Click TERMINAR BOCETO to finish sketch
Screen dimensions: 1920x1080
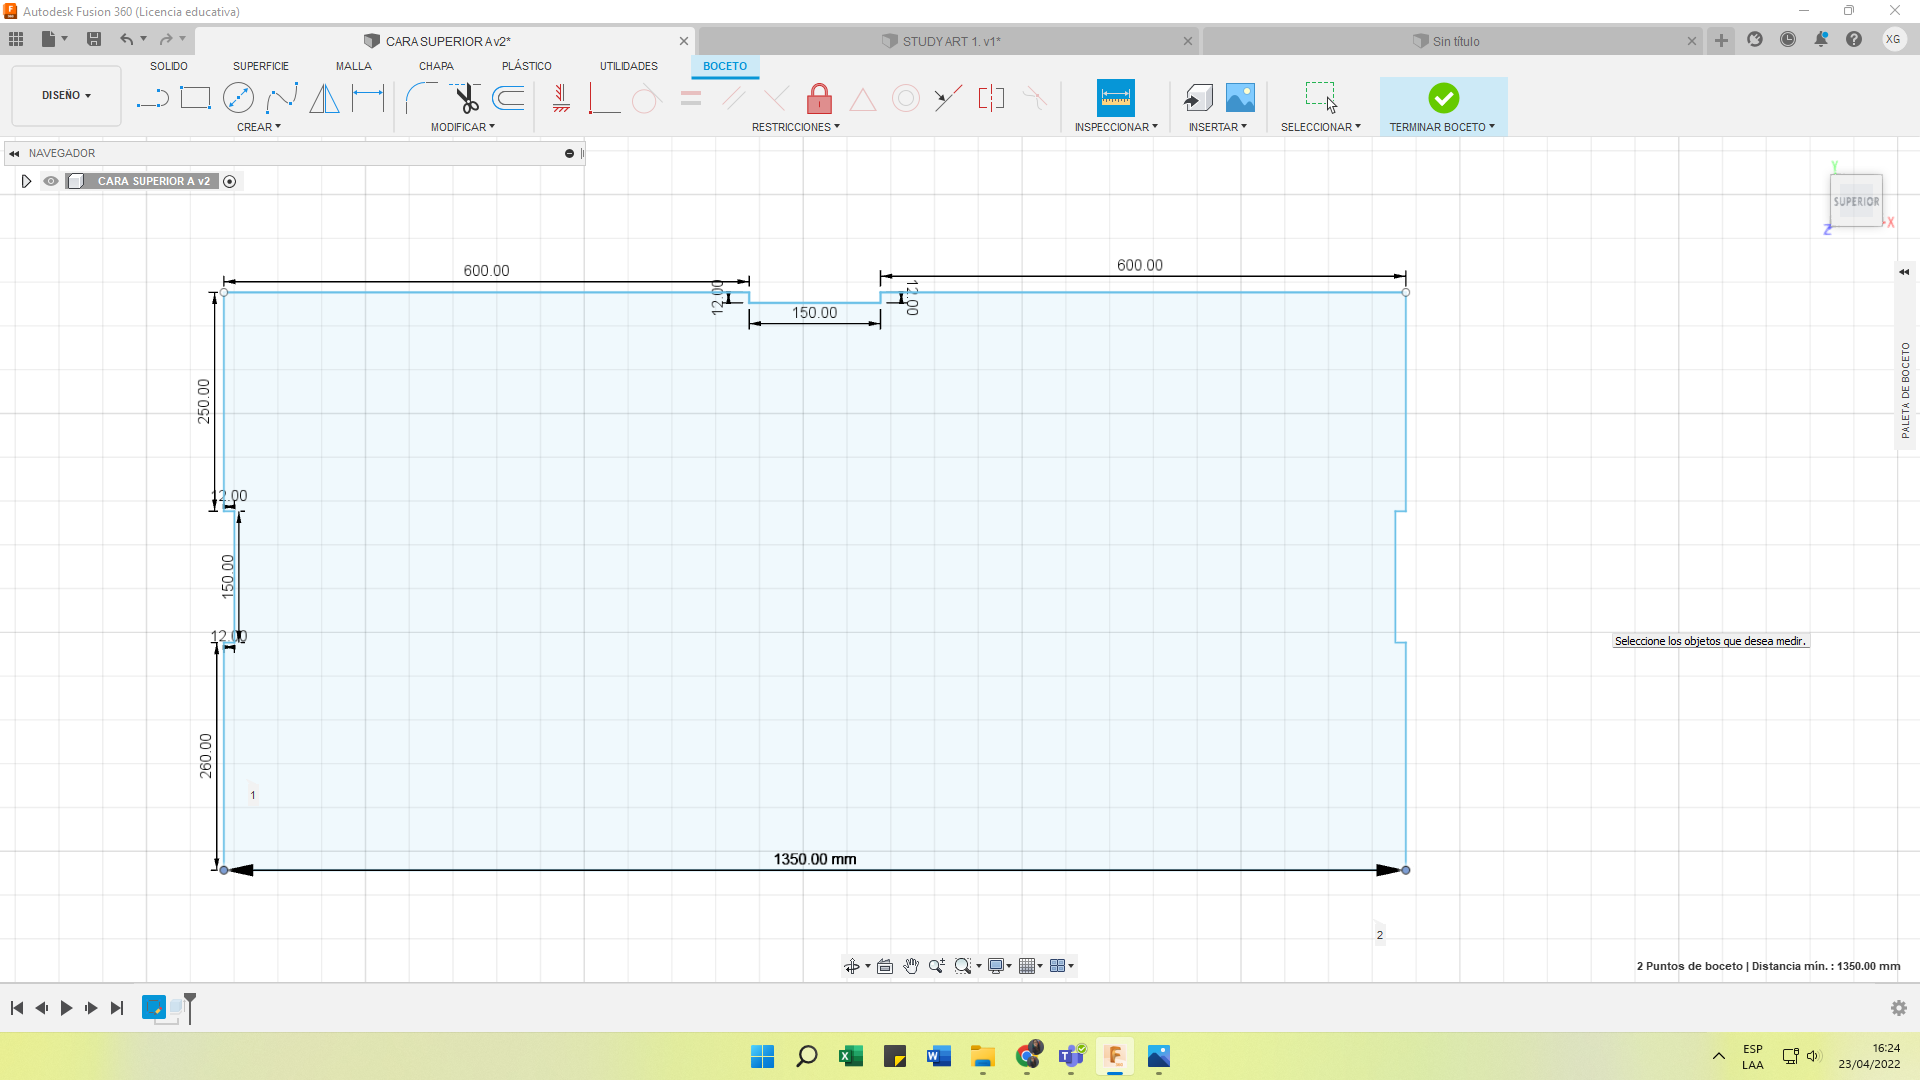(1443, 105)
